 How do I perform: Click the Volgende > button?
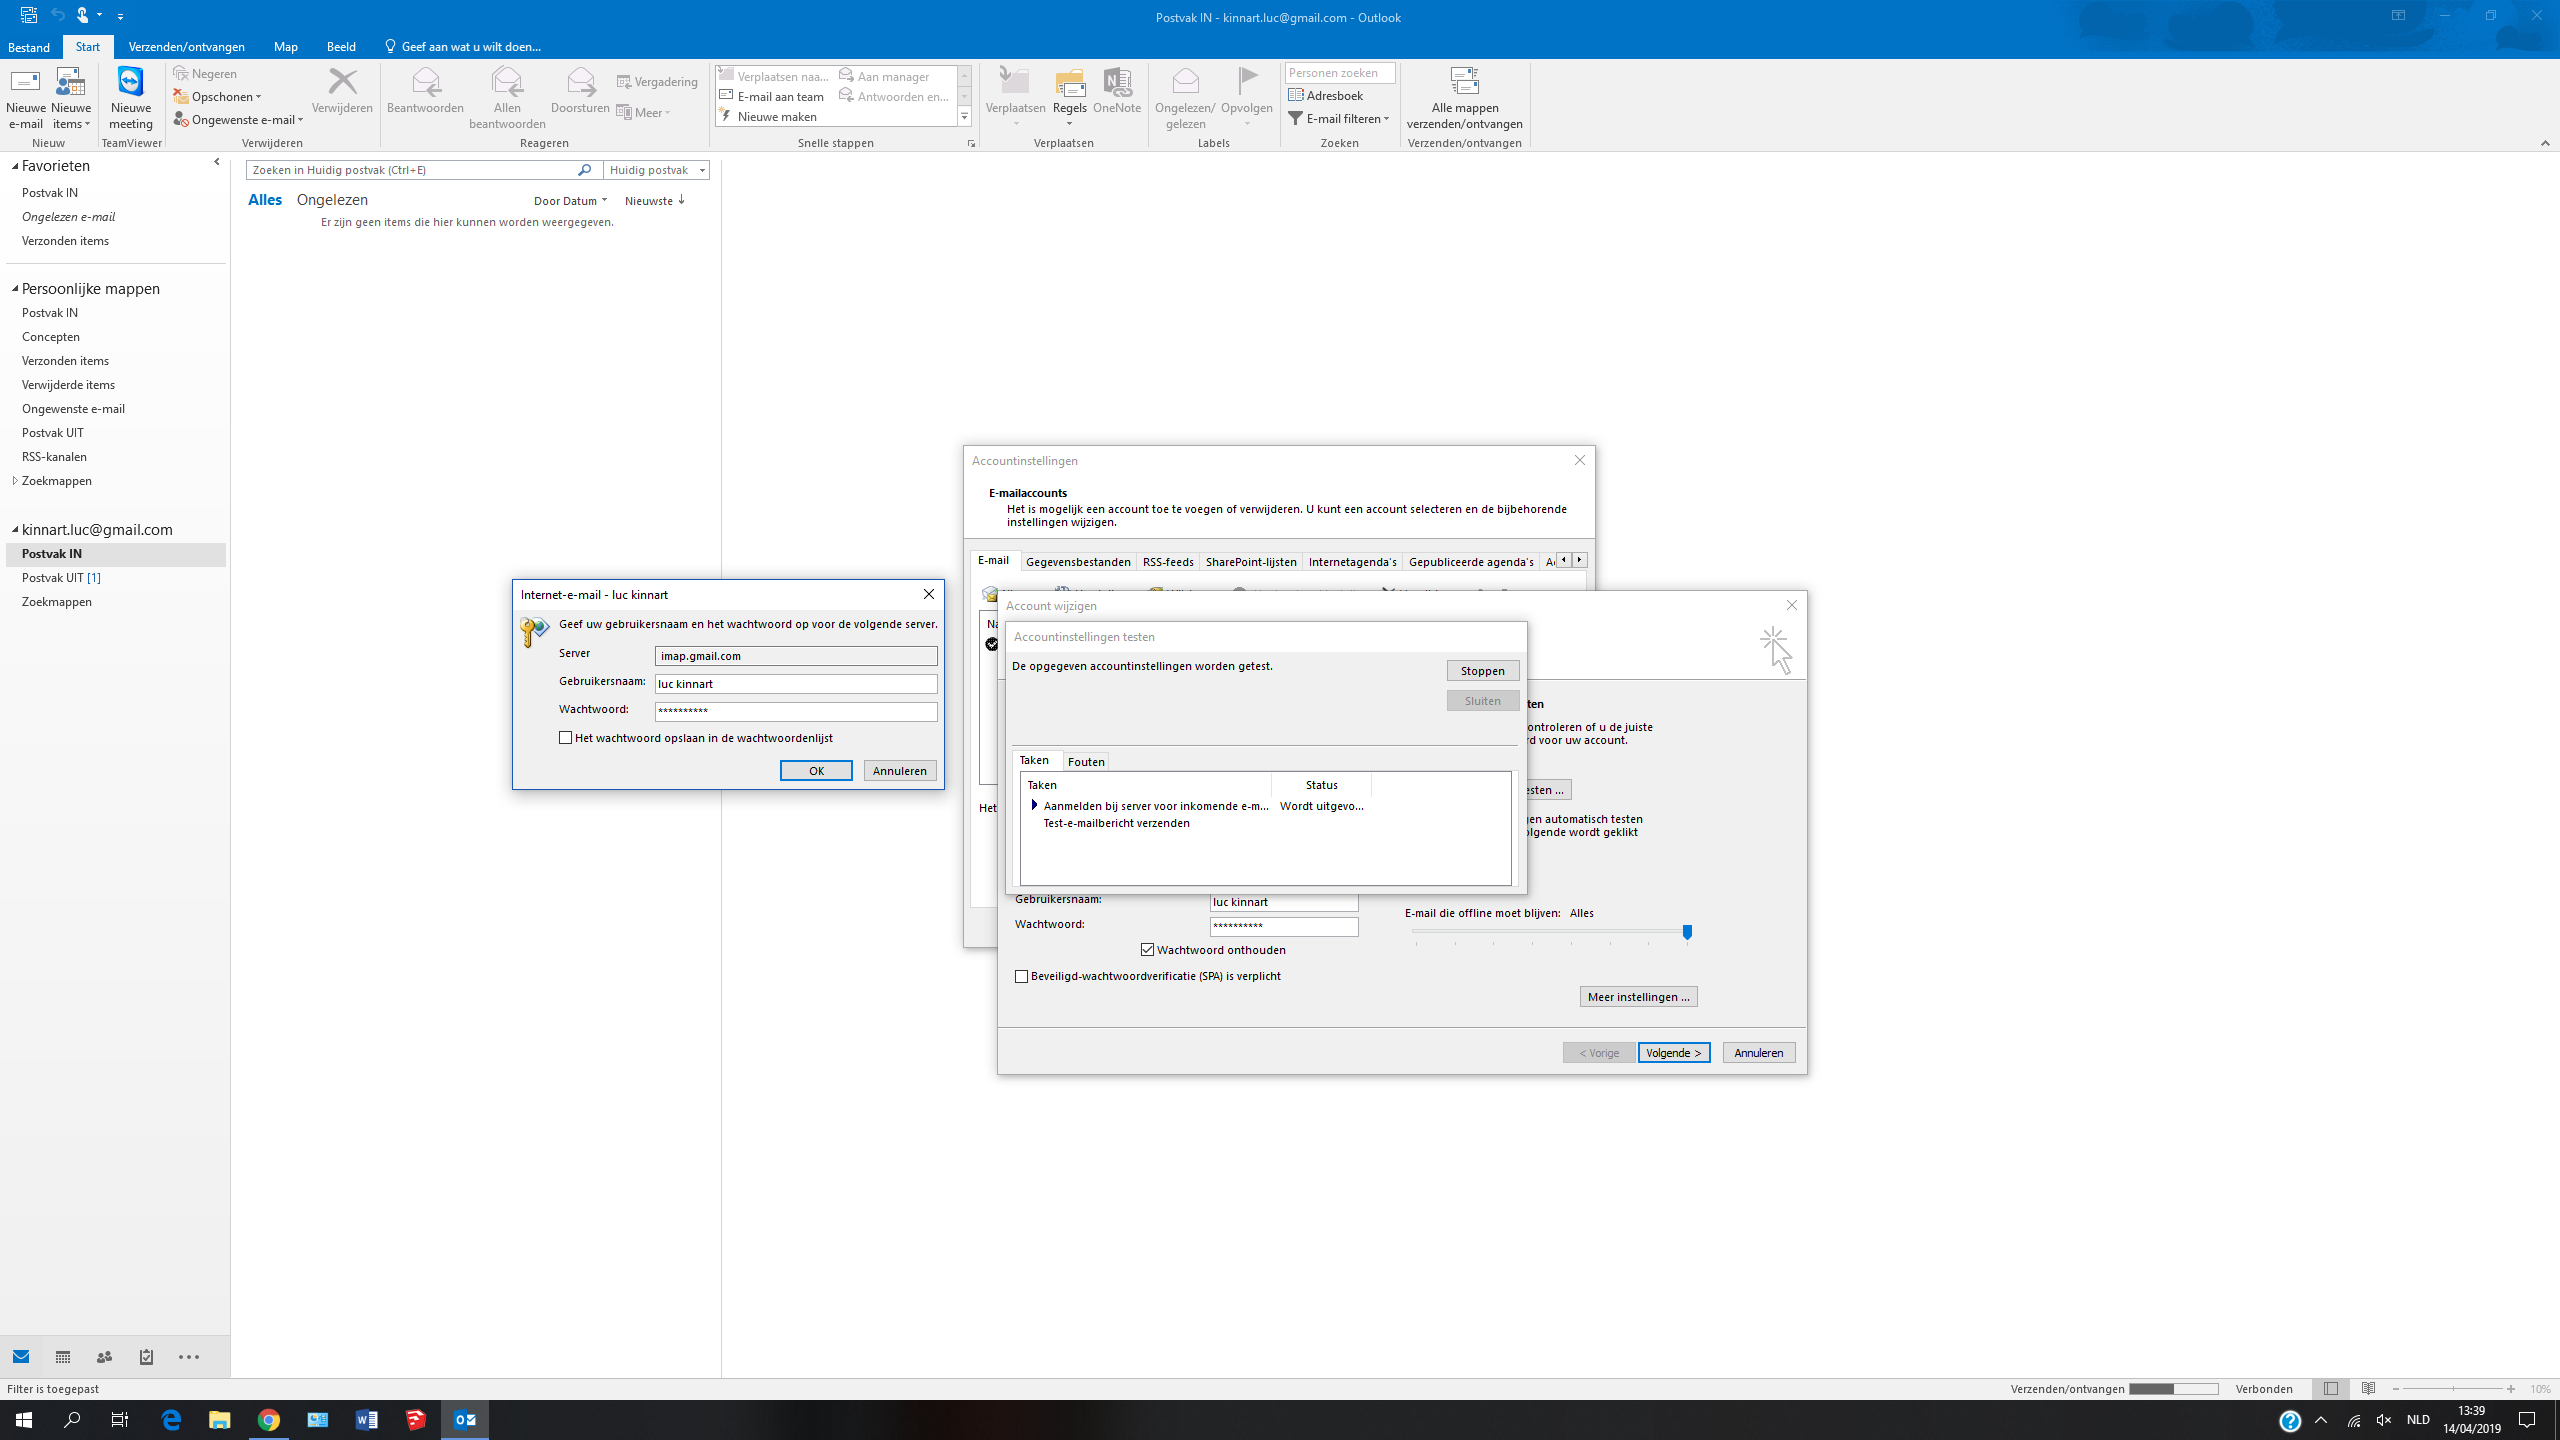pos(1674,1053)
